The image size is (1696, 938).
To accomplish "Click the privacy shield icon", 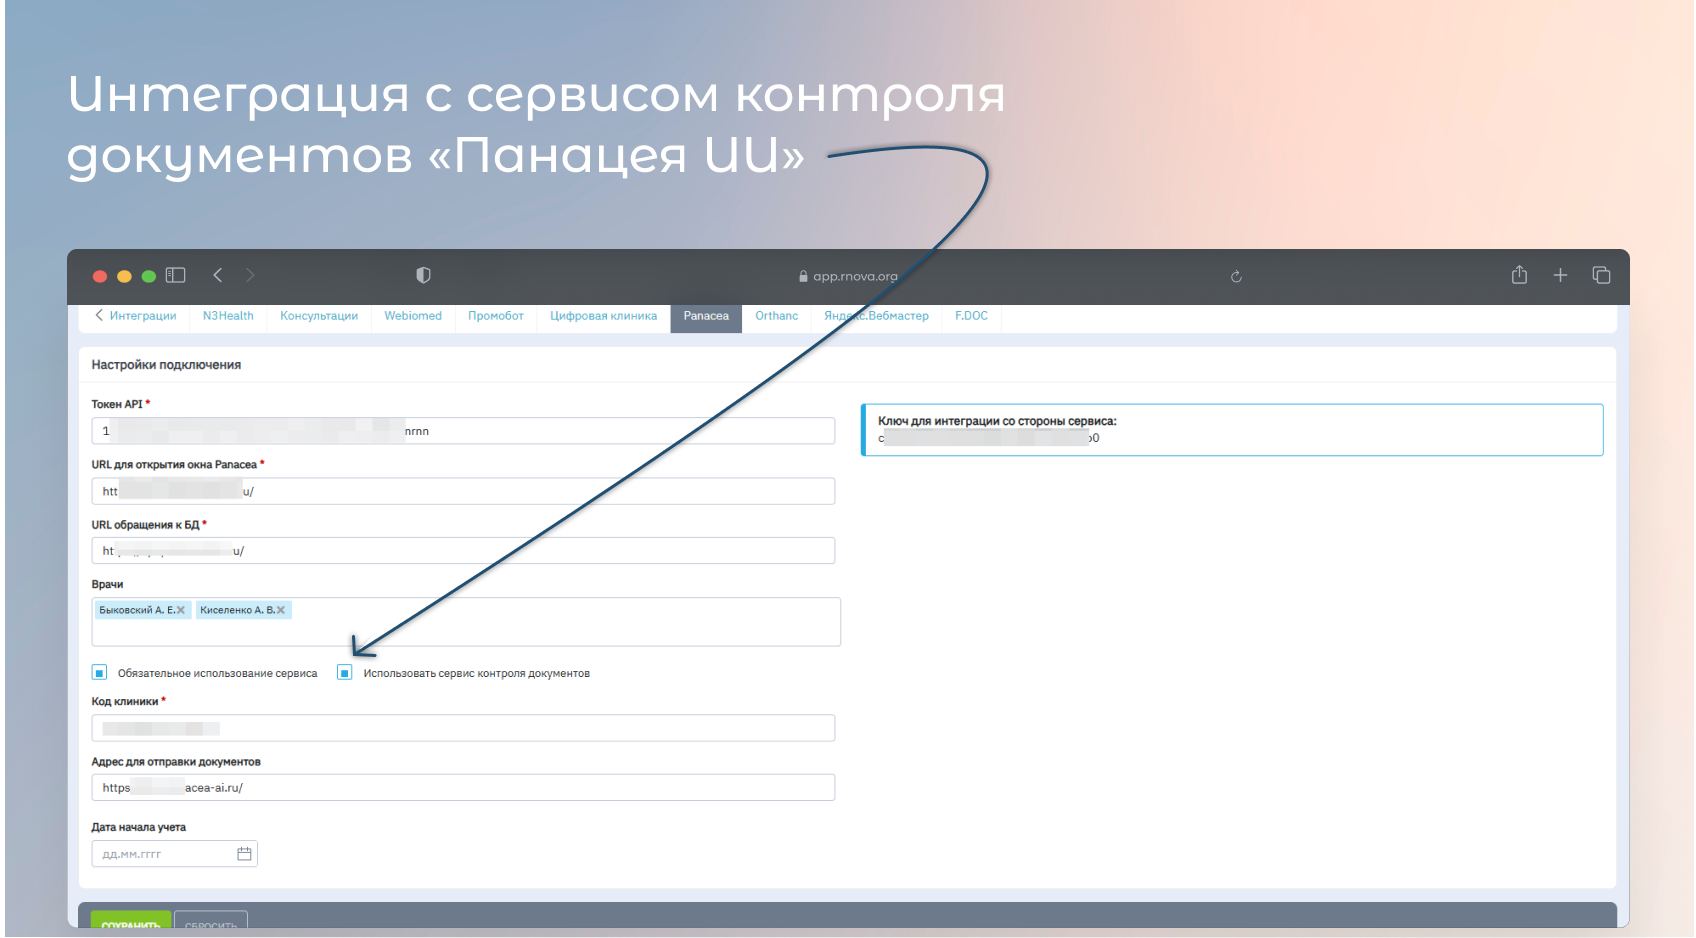I will (x=423, y=275).
